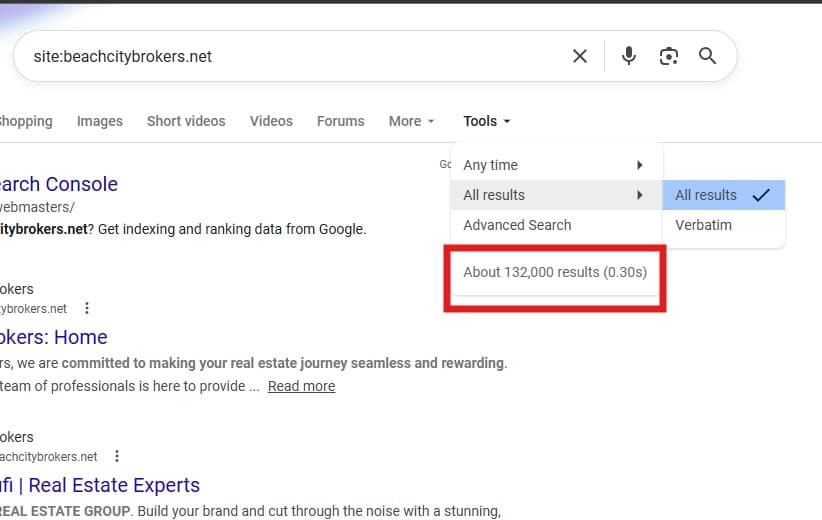Open Advanced Search from Tools menu
Screen dimensions: 822x520
517,225
